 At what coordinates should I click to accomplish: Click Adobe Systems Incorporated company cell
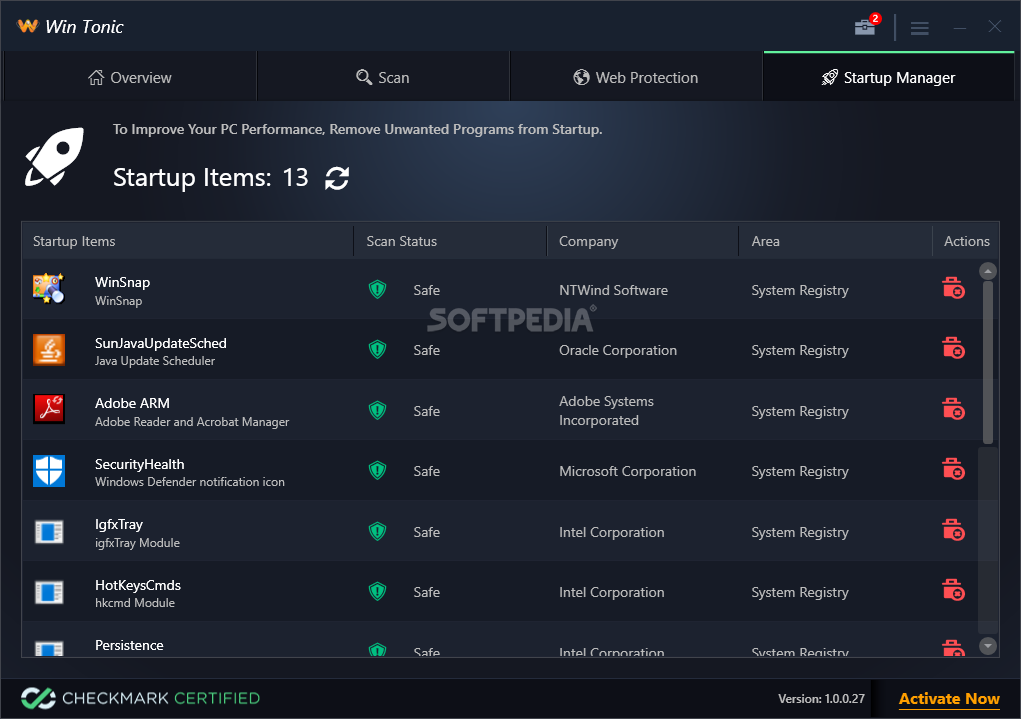point(606,411)
